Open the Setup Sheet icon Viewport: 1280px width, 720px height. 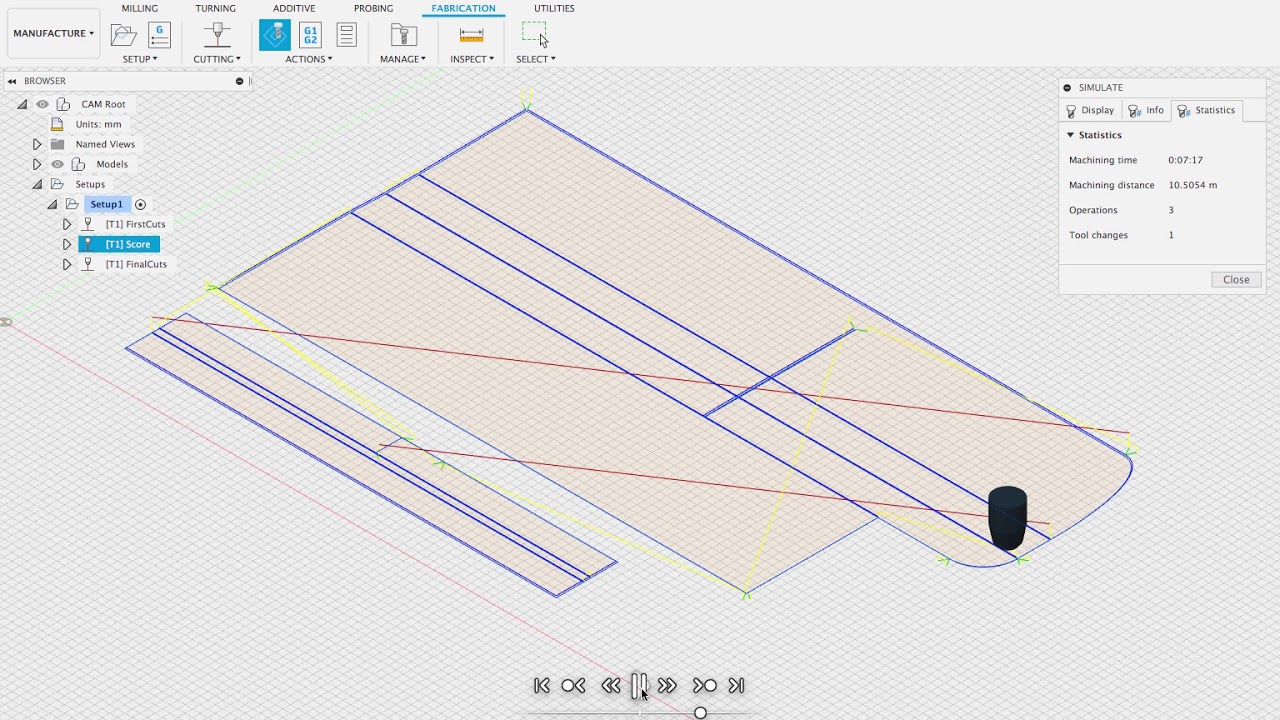[x=346, y=35]
